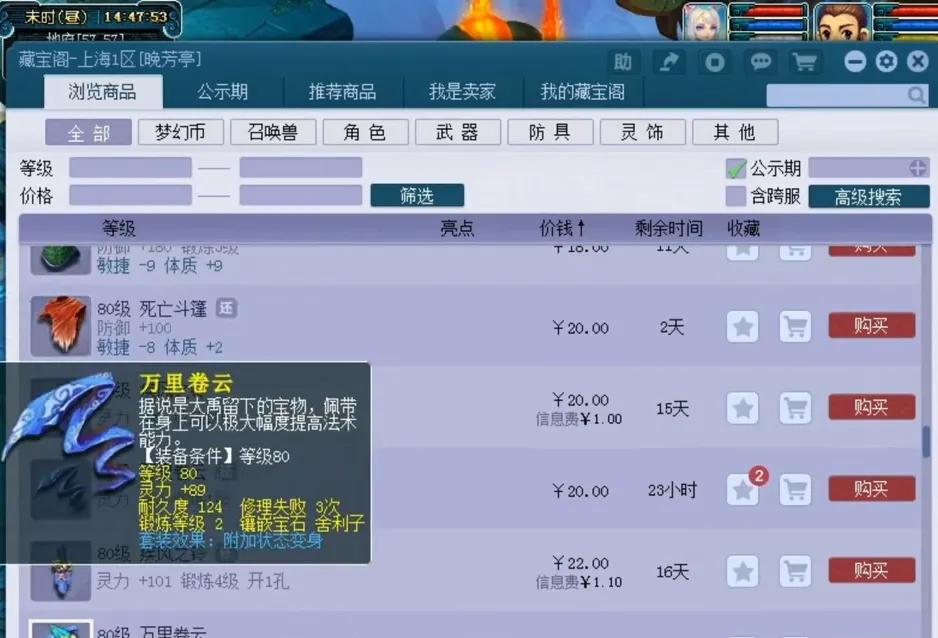Open 高级搜索 advanced search

point(868,197)
